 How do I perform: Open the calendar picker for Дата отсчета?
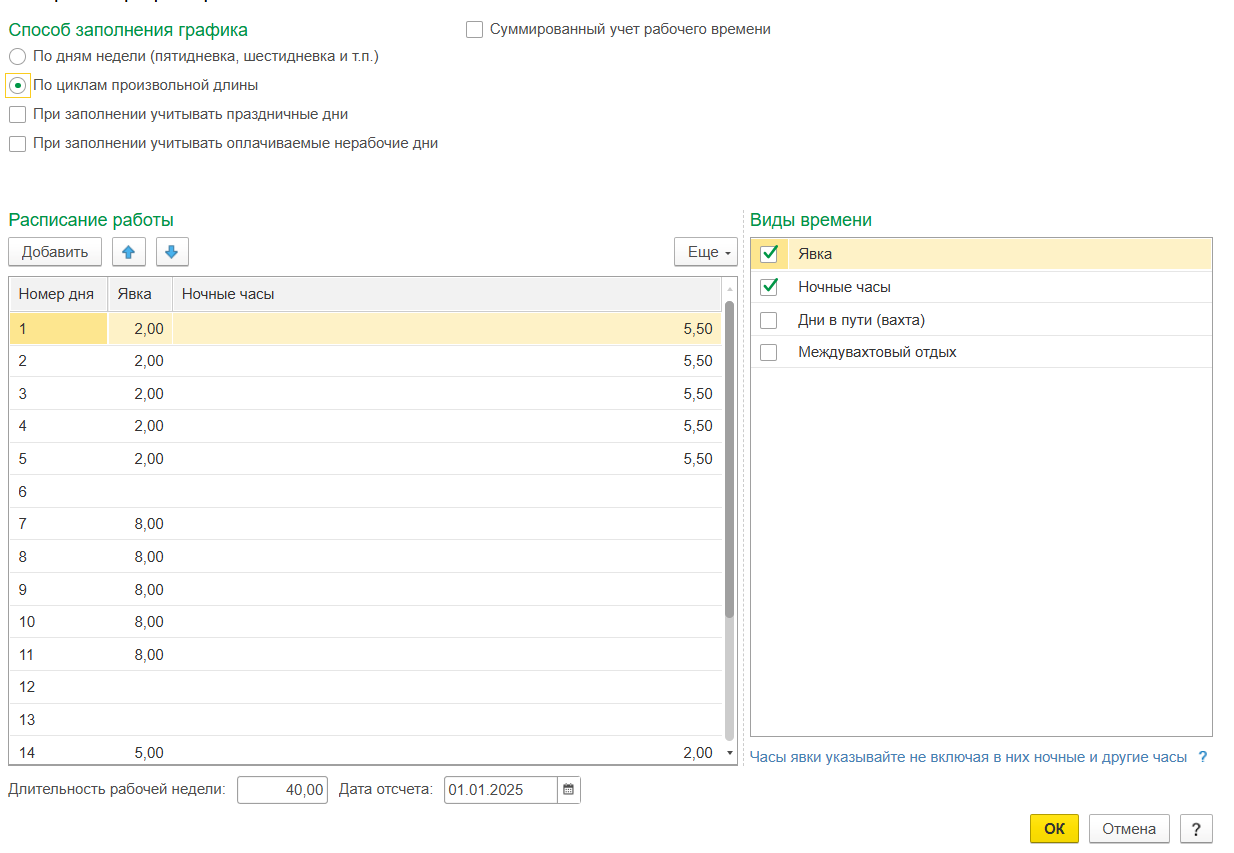(x=568, y=790)
